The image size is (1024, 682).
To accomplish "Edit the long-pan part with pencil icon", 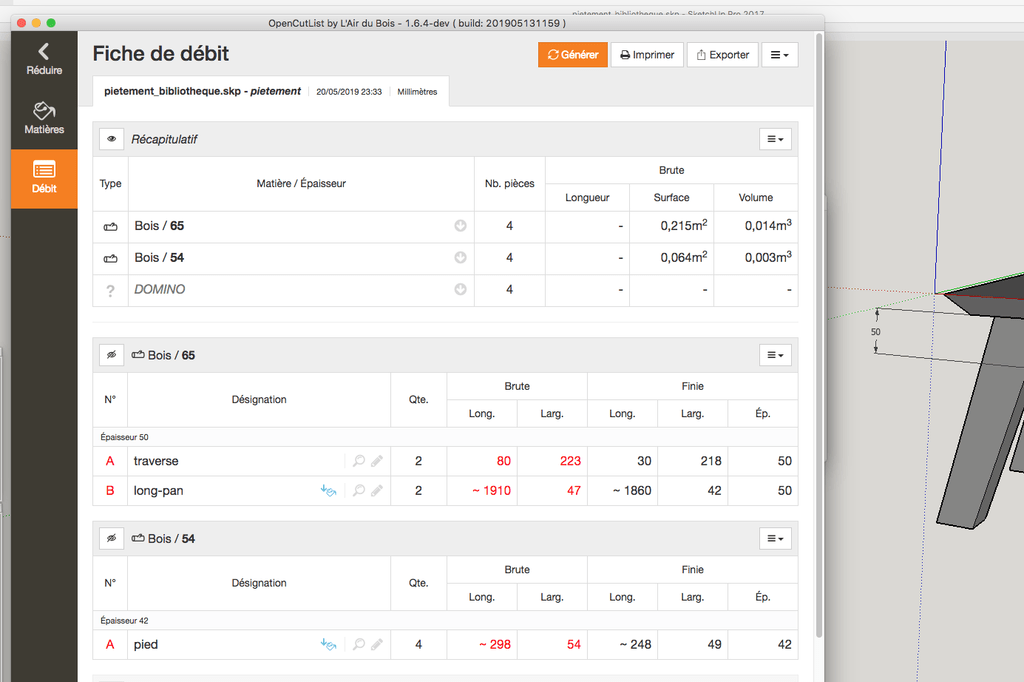I will coord(377,491).
